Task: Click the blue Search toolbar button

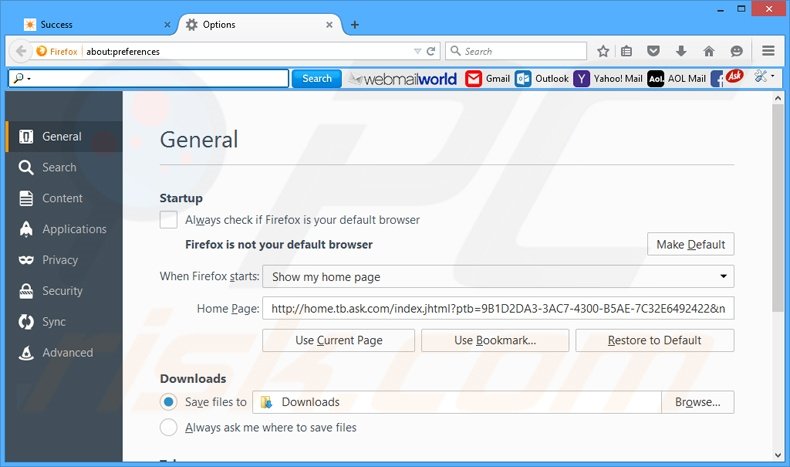Action: (317, 79)
